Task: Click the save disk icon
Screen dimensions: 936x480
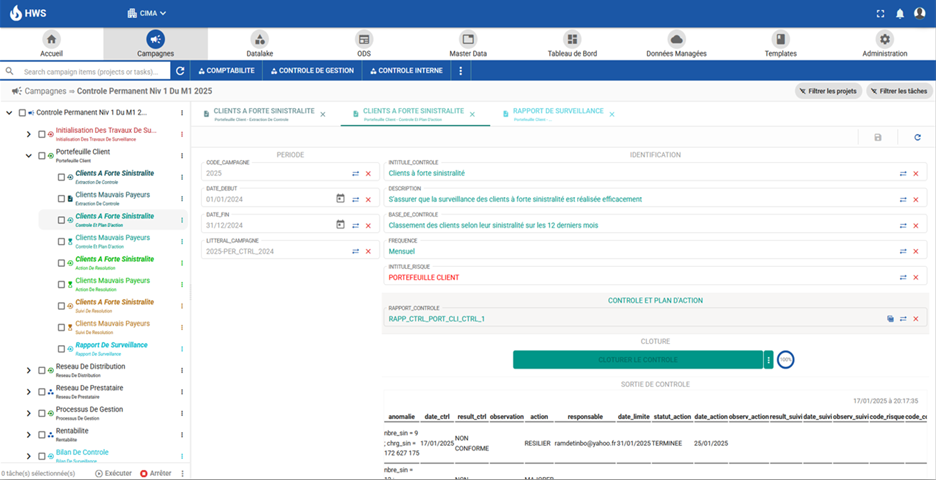Action: (878, 137)
